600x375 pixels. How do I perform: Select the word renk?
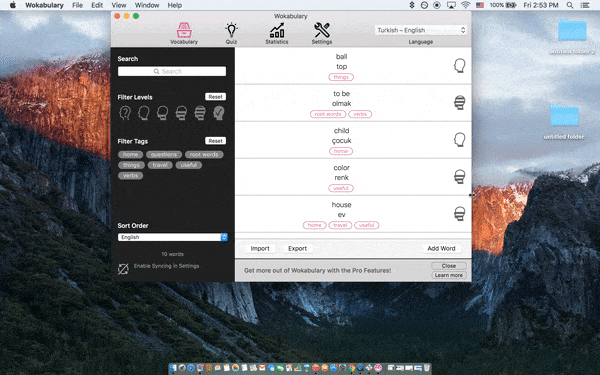pyautogui.click(x=341, y=178)
